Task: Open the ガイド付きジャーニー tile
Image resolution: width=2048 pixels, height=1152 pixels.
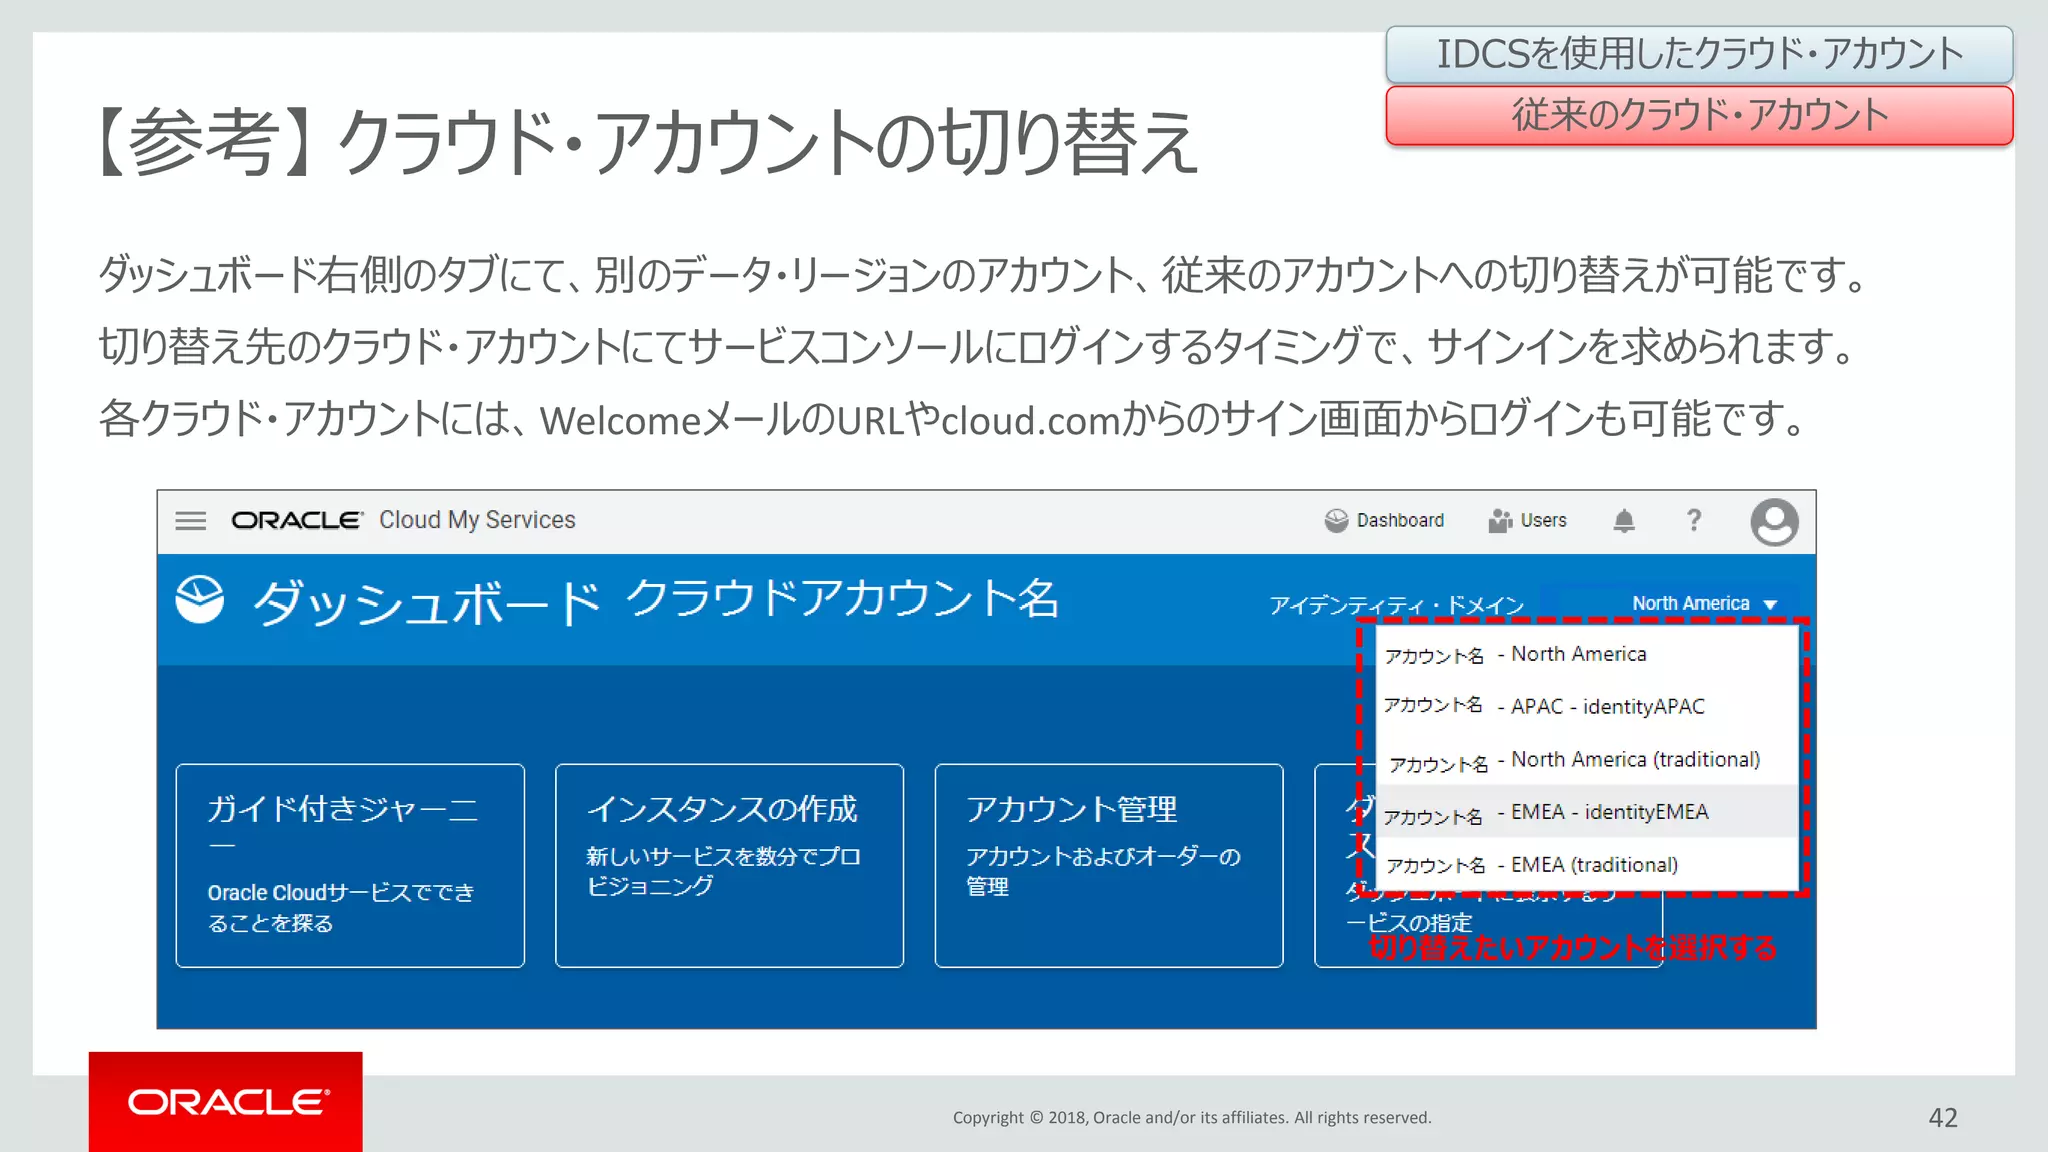Action: [x=350, y=865]
